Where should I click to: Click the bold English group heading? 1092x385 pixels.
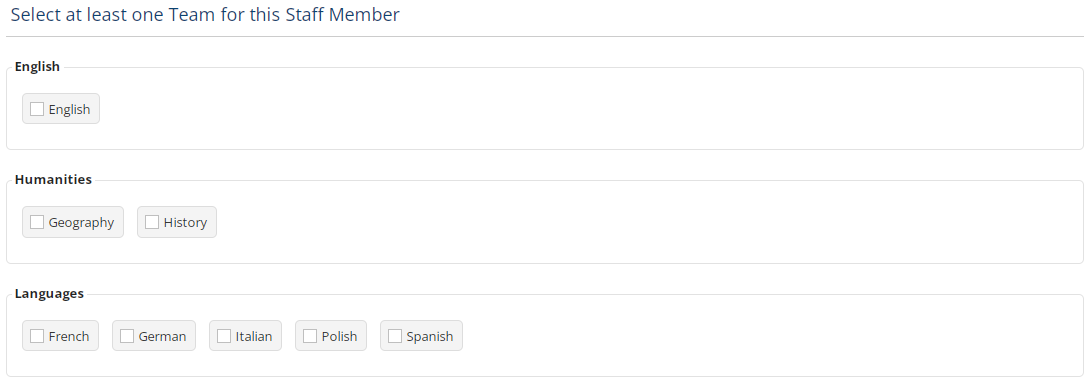37,67
